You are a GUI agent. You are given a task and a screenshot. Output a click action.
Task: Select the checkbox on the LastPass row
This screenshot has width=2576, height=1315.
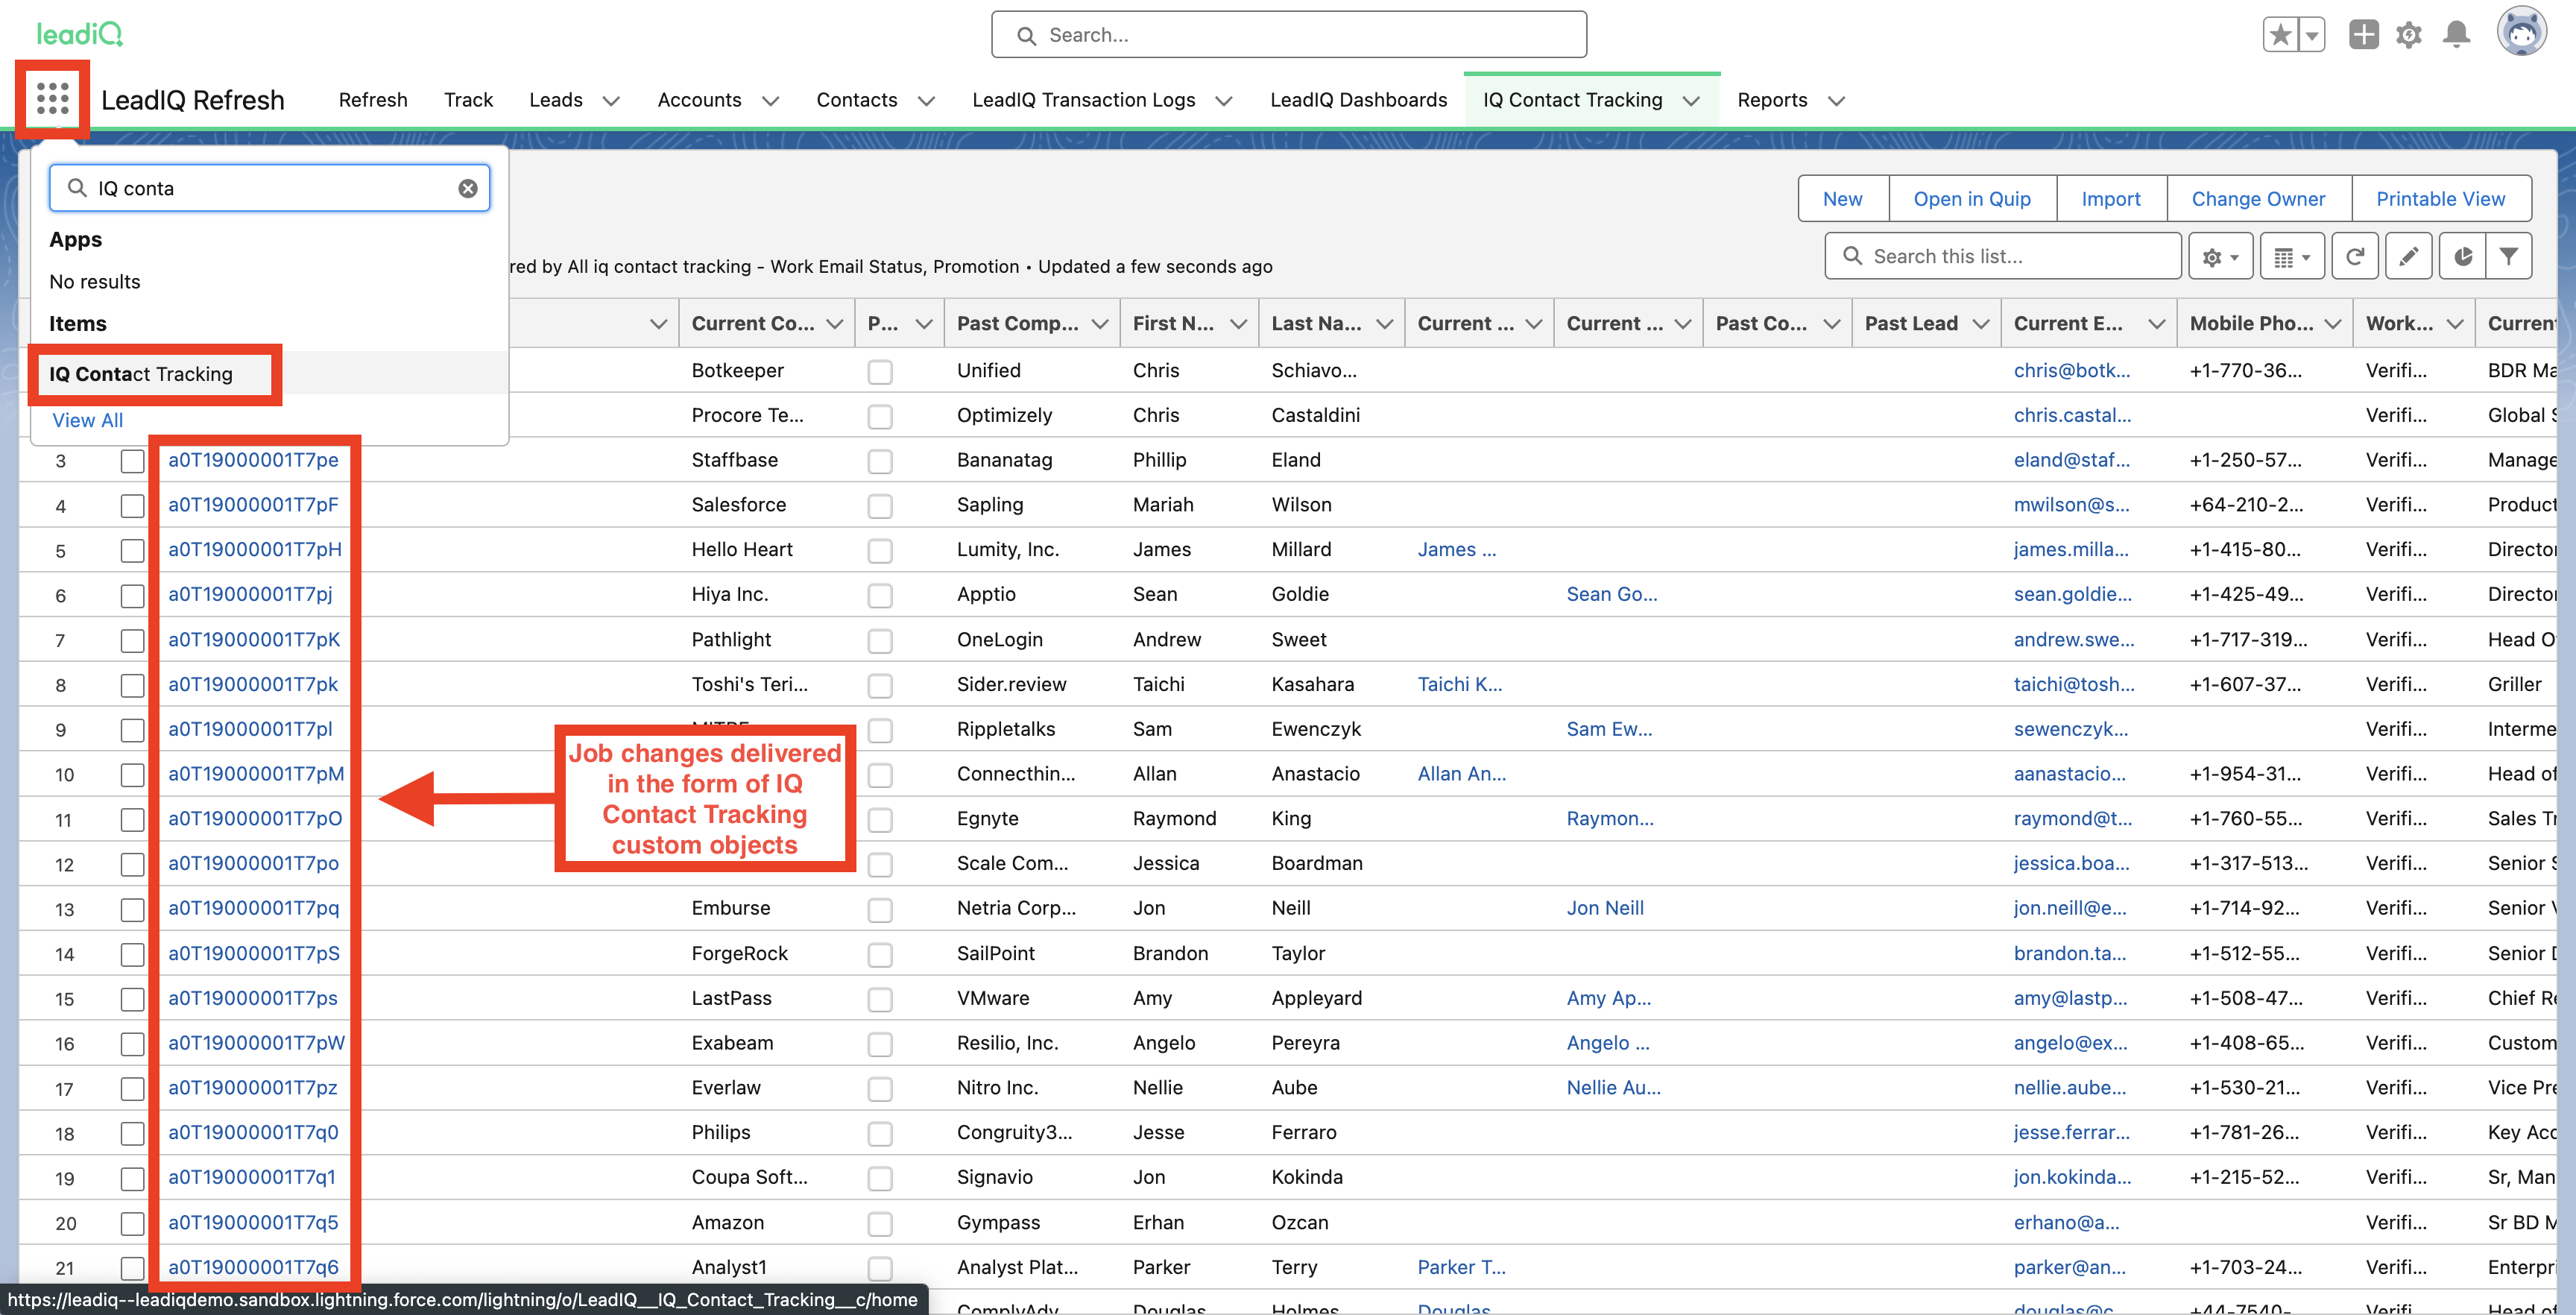coord(880,999)
